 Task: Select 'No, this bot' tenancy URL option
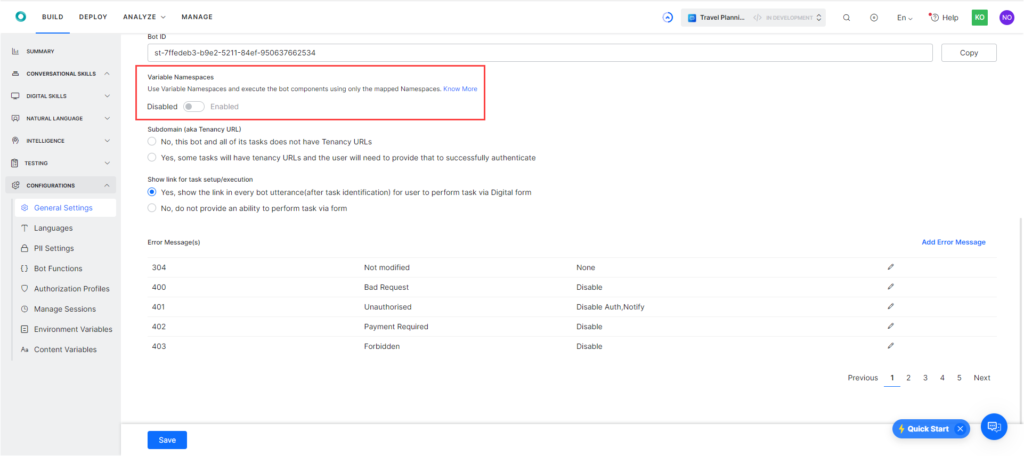click(152, 142)
